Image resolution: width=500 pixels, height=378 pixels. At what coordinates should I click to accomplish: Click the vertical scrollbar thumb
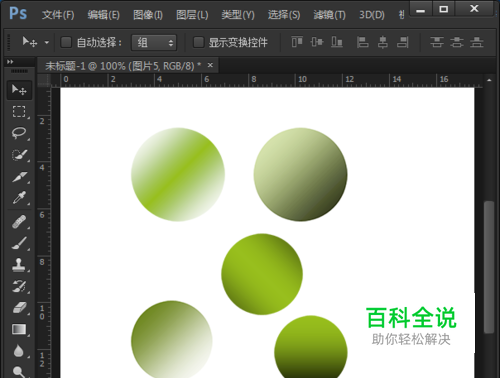click(489, 267)
